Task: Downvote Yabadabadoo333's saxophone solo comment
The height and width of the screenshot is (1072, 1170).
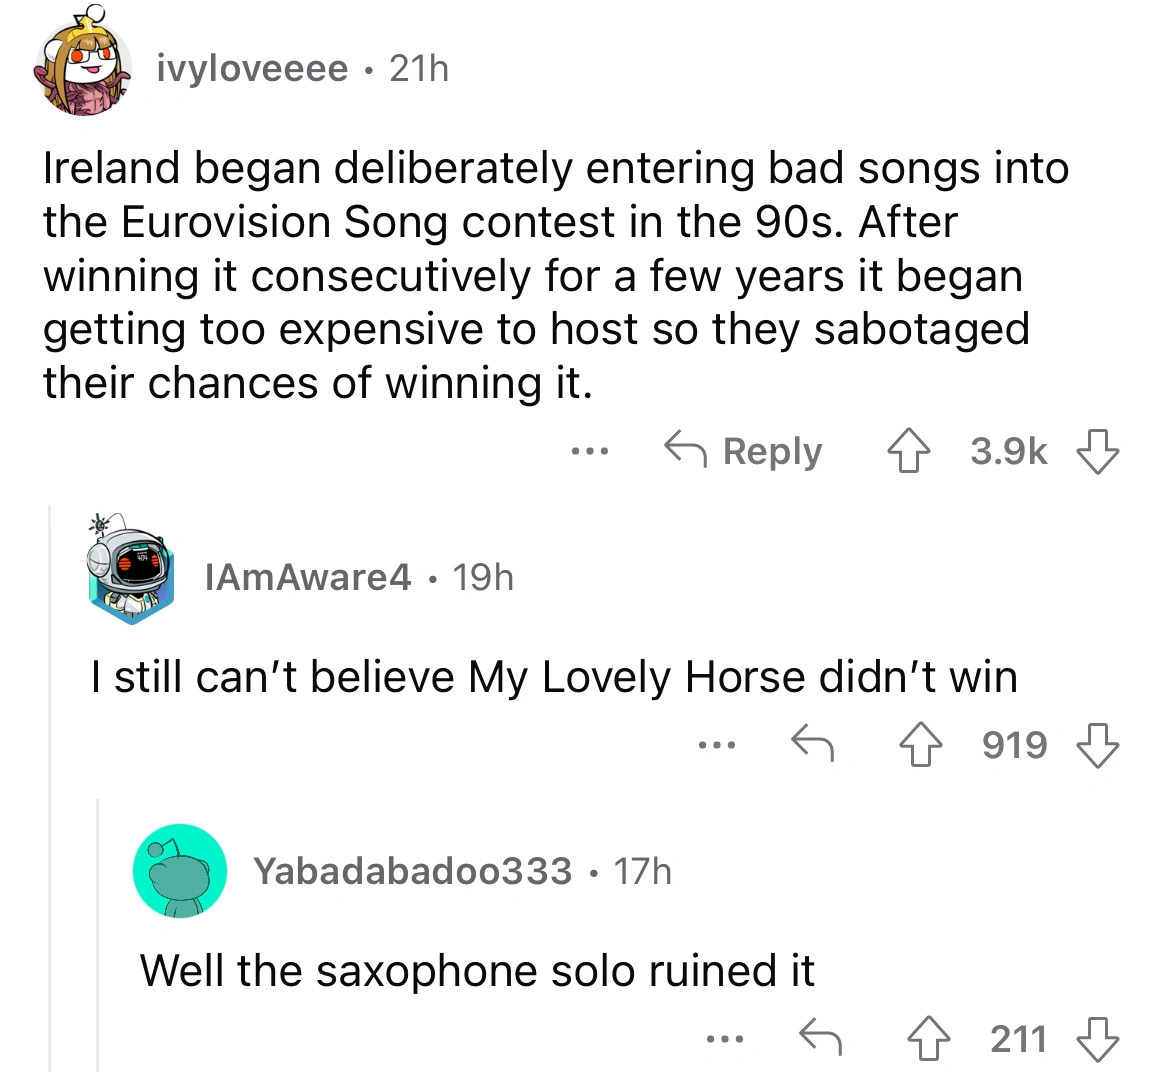Action: (x=1098, y=1038)
